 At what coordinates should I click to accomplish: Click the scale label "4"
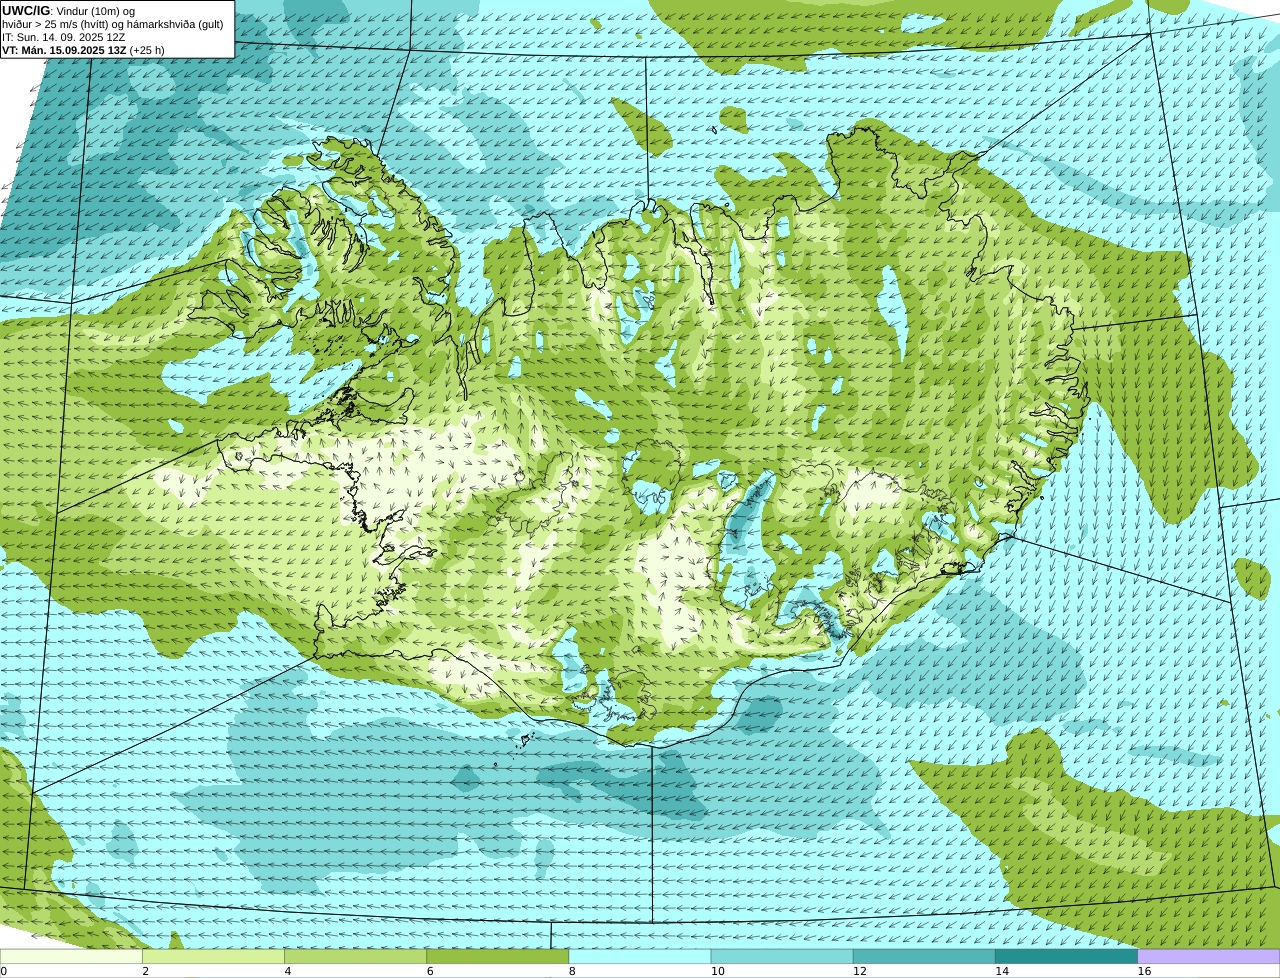click(287, 971)
